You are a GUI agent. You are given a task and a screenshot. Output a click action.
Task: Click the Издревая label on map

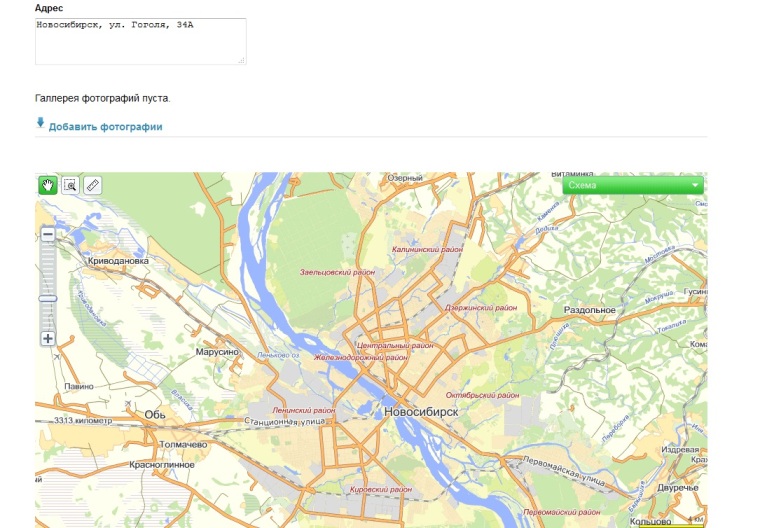click(680, 449)
